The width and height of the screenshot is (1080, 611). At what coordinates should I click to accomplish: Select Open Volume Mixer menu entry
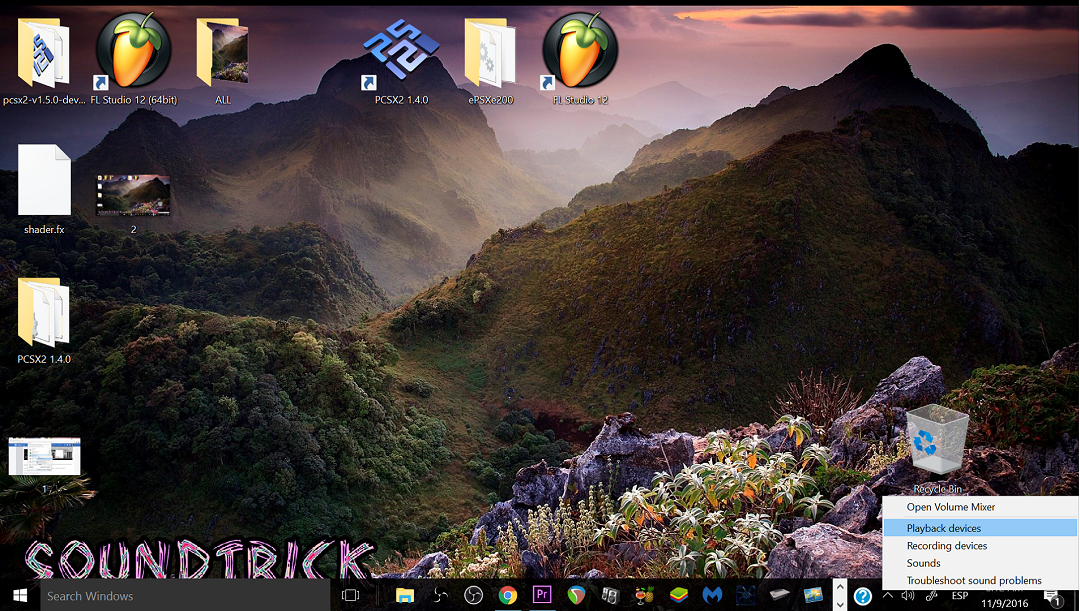coord(950,507)
